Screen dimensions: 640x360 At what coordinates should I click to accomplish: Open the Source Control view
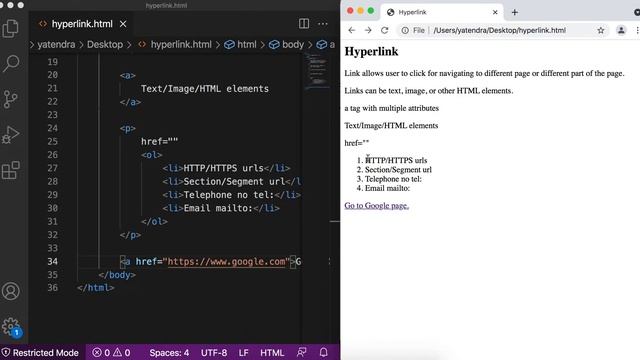click(x=10, y=99)
